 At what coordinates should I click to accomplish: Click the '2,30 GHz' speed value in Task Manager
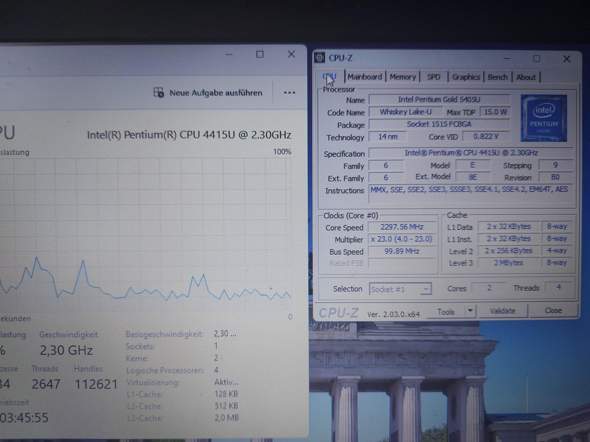click(66, 351)
